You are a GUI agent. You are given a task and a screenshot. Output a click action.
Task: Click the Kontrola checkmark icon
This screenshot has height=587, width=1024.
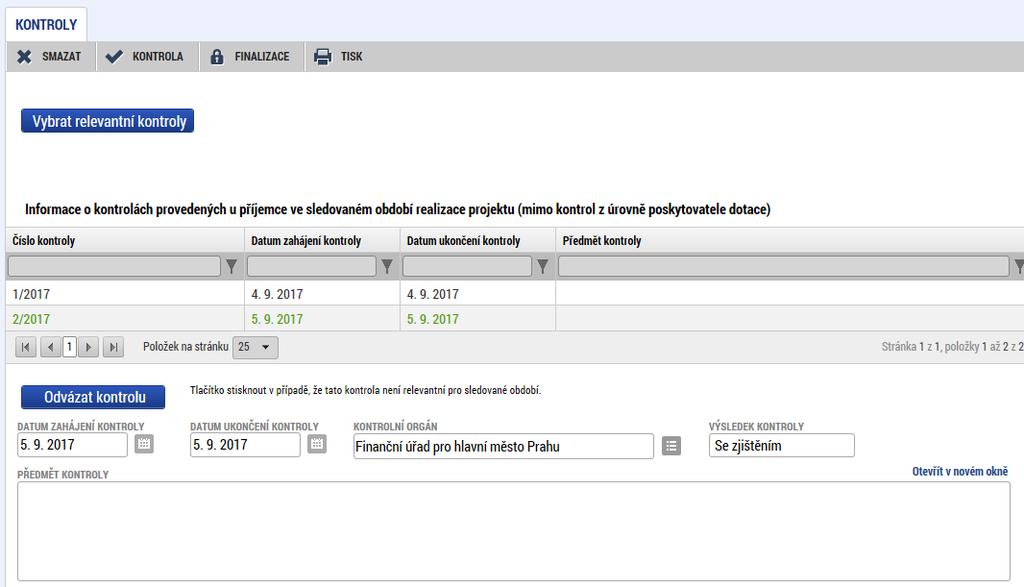click(x=114, y=57)
